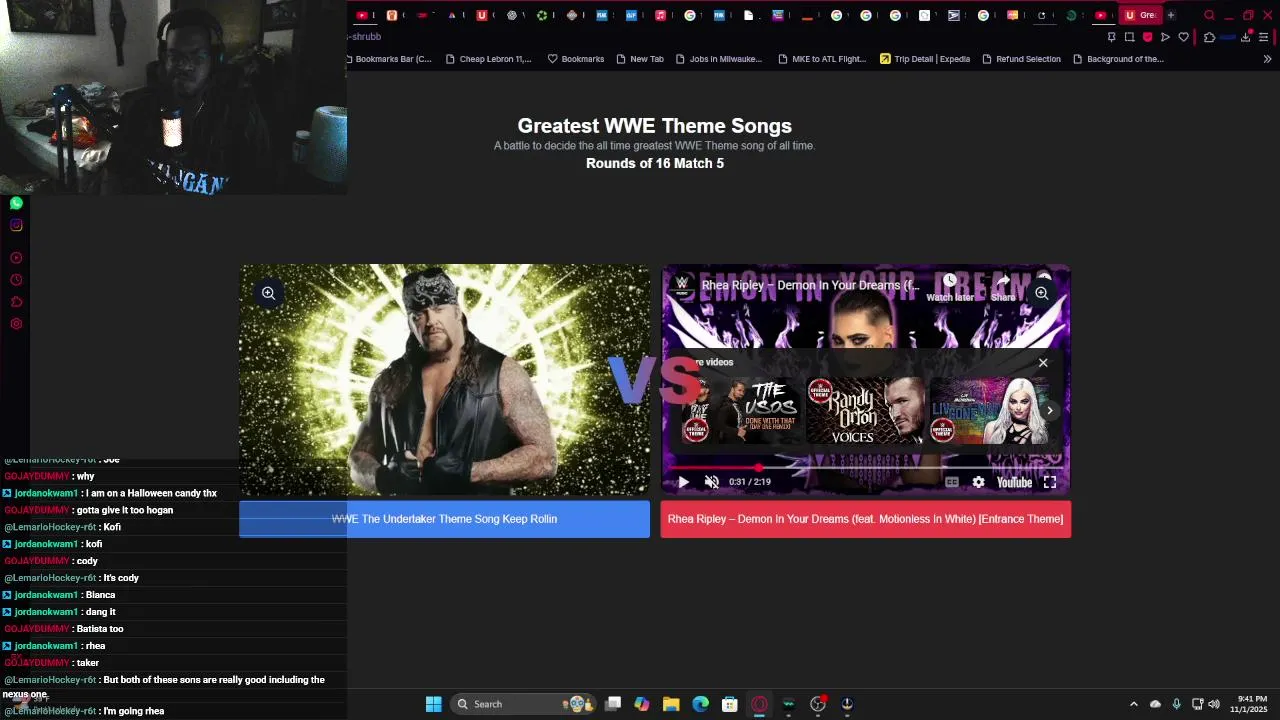Seek on the YouTube video progress bar
This screenshot has width=1280, height=720.
(x=865, y=467)
